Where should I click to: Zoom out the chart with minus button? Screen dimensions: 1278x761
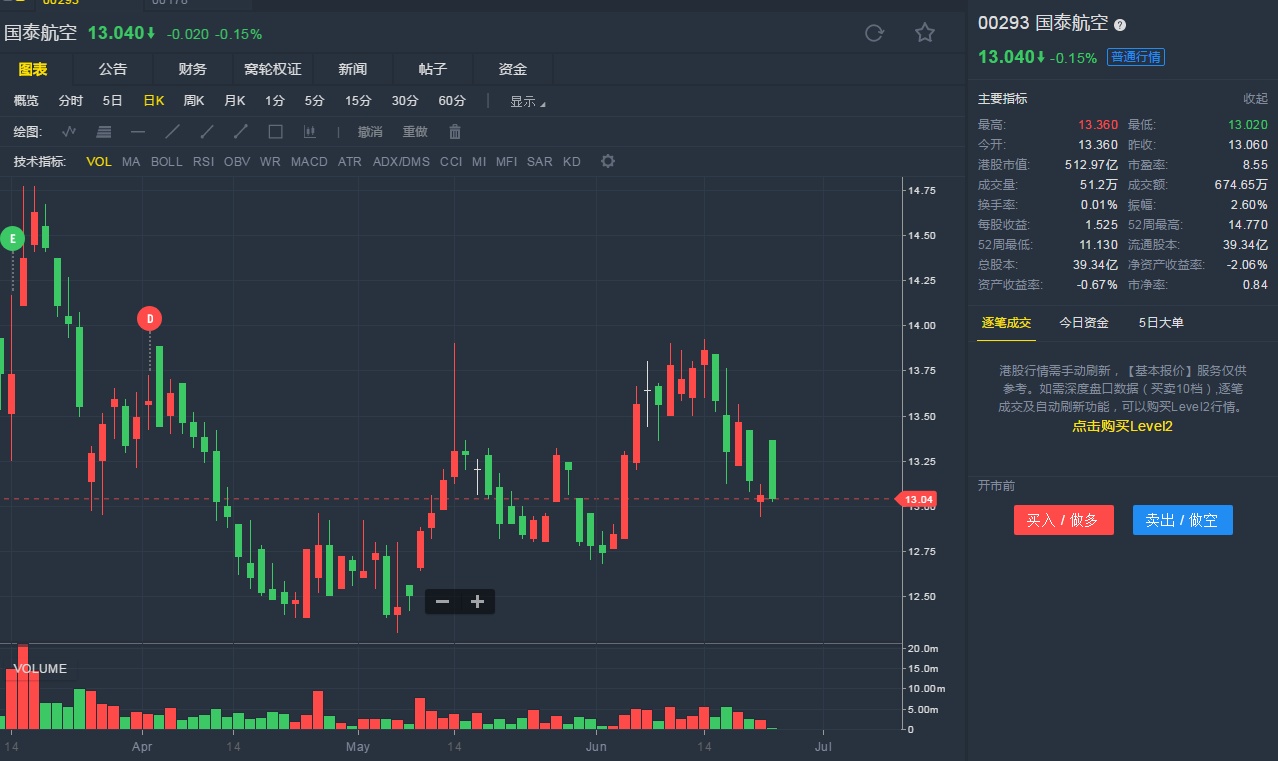[442, 601]
